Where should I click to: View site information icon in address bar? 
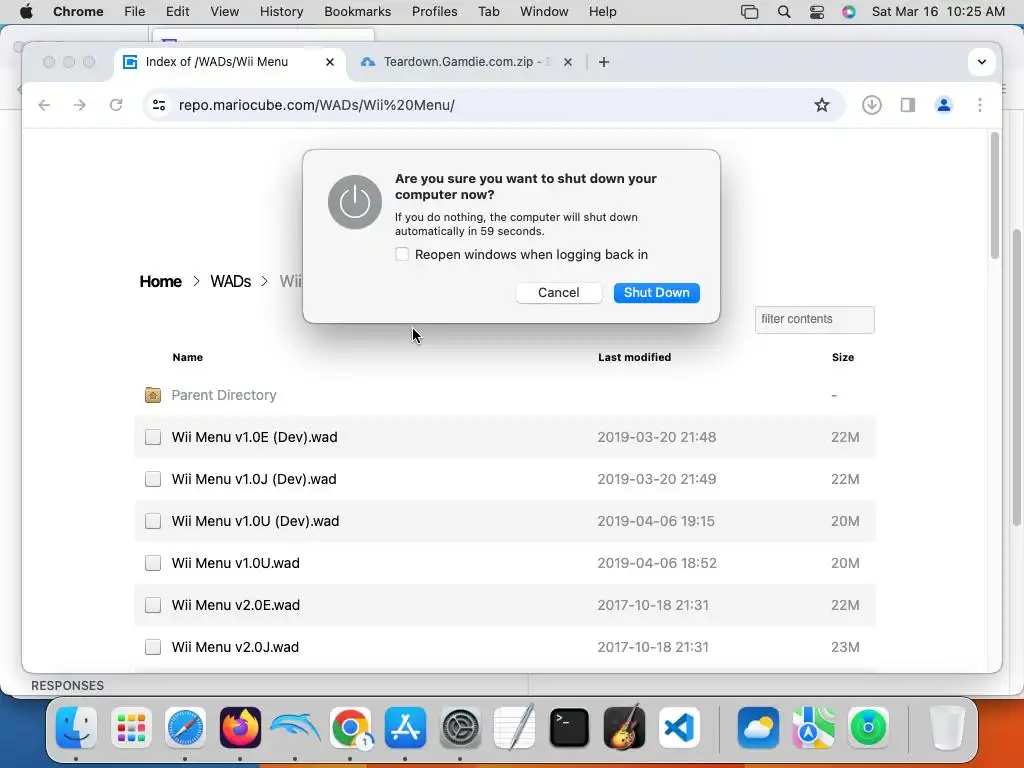coord(159,105)
